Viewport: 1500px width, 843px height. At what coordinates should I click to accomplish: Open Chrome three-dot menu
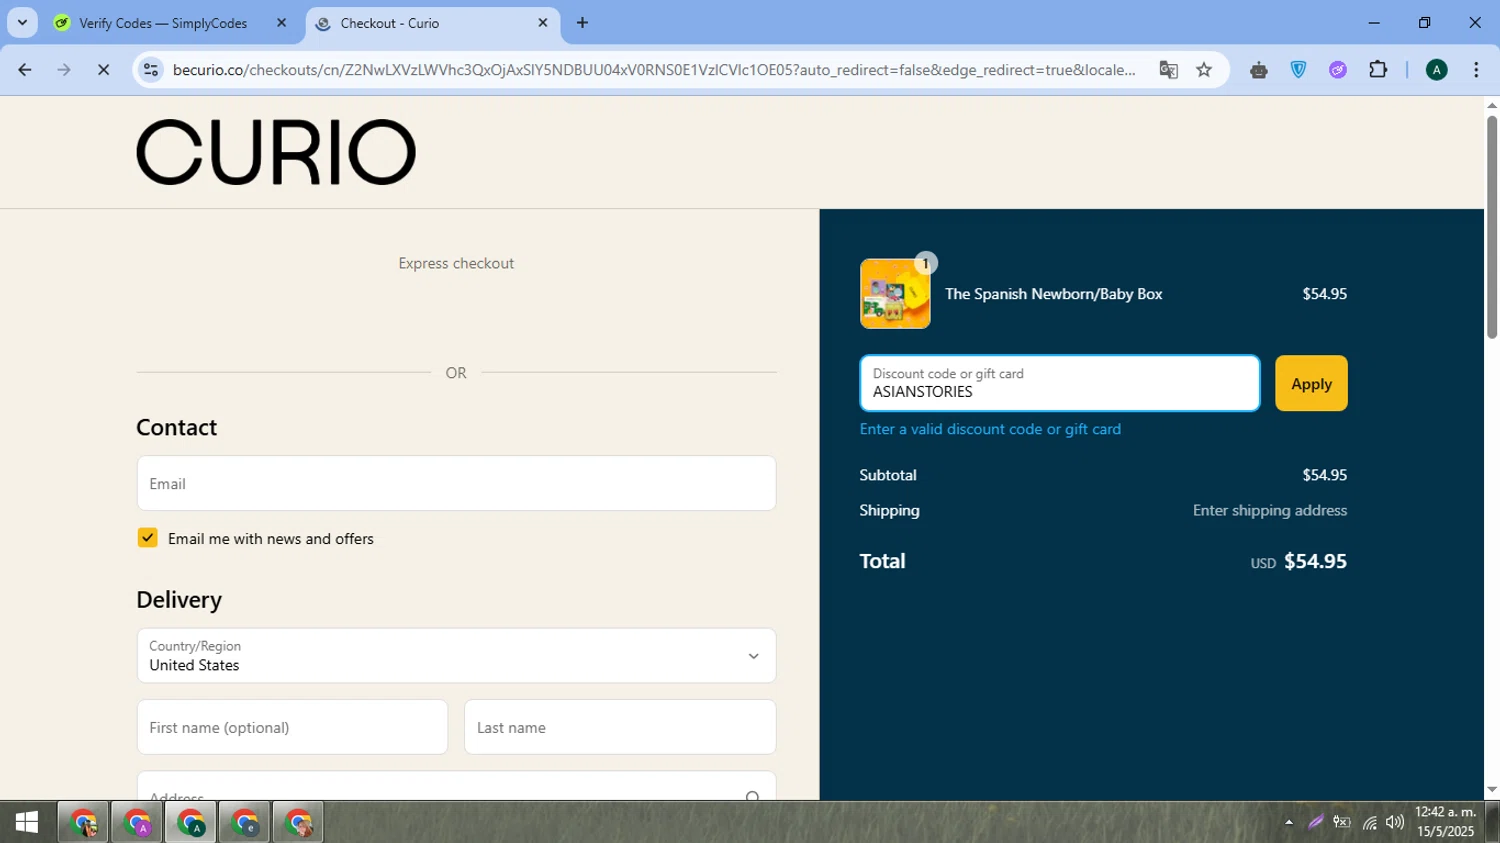click(x=1476, y=70)
